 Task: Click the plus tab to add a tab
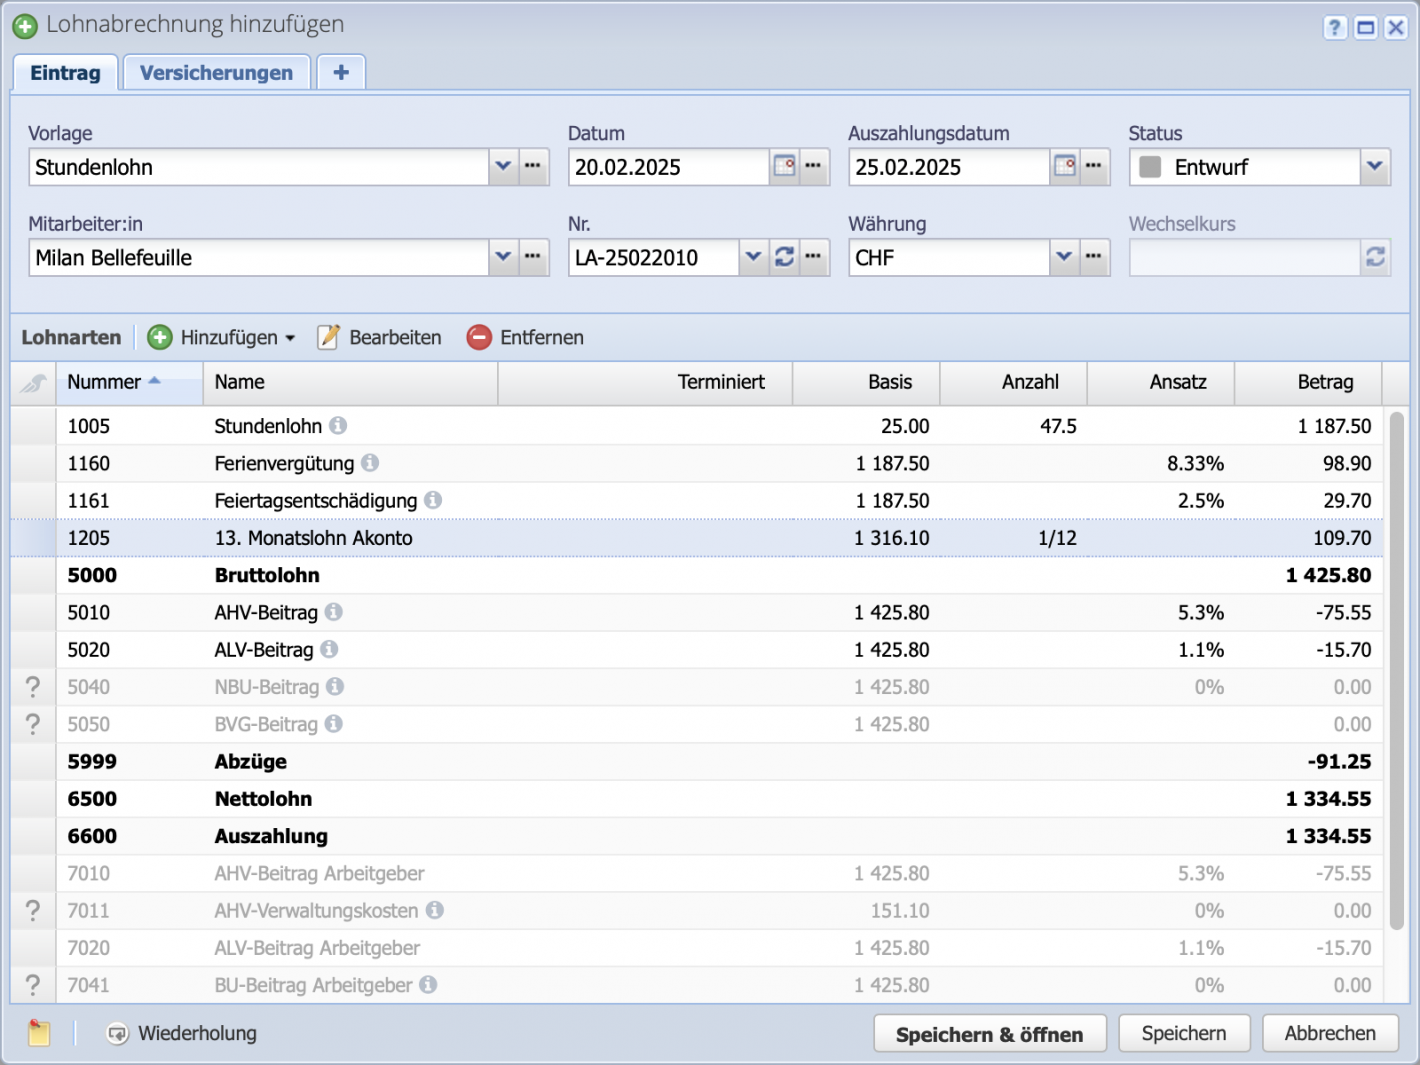pyautogui.click(x=340, y=71)
